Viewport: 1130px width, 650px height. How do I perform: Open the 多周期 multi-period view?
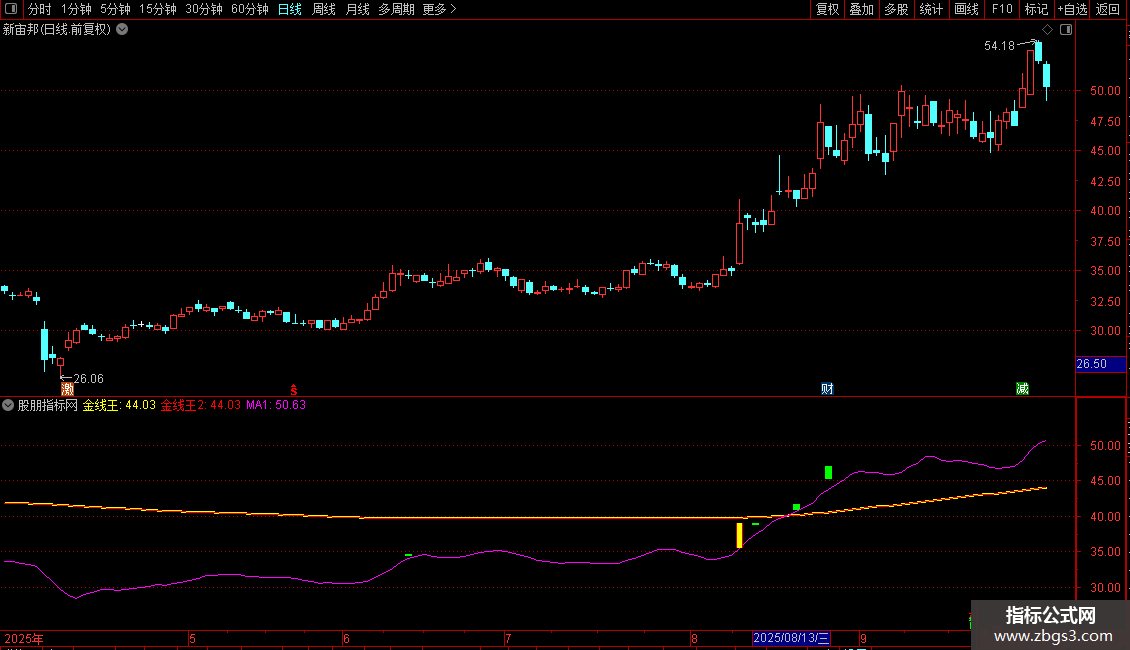point(396,9)
